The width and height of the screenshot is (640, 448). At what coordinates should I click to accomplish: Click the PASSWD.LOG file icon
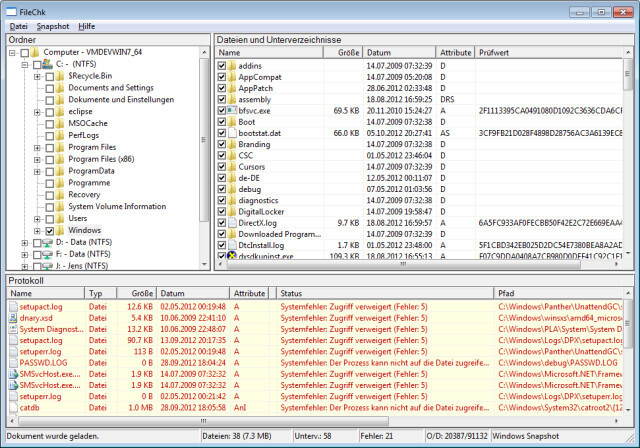tap(13, 363)
